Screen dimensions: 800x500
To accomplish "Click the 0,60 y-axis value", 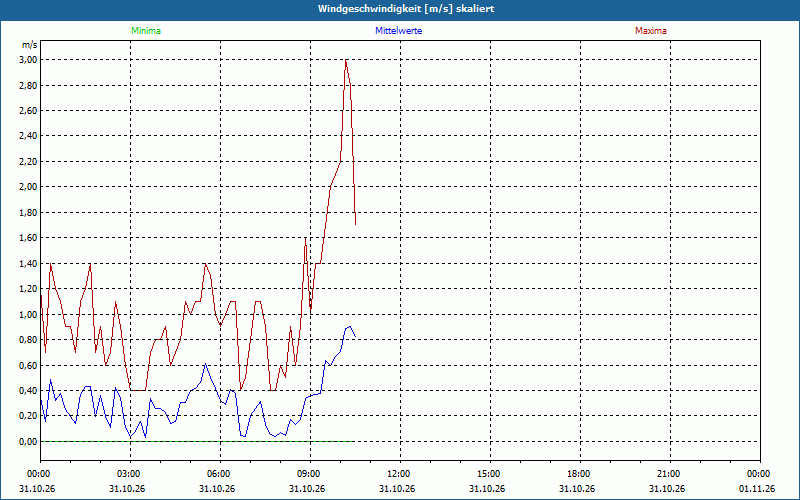I will coord(29,365).
